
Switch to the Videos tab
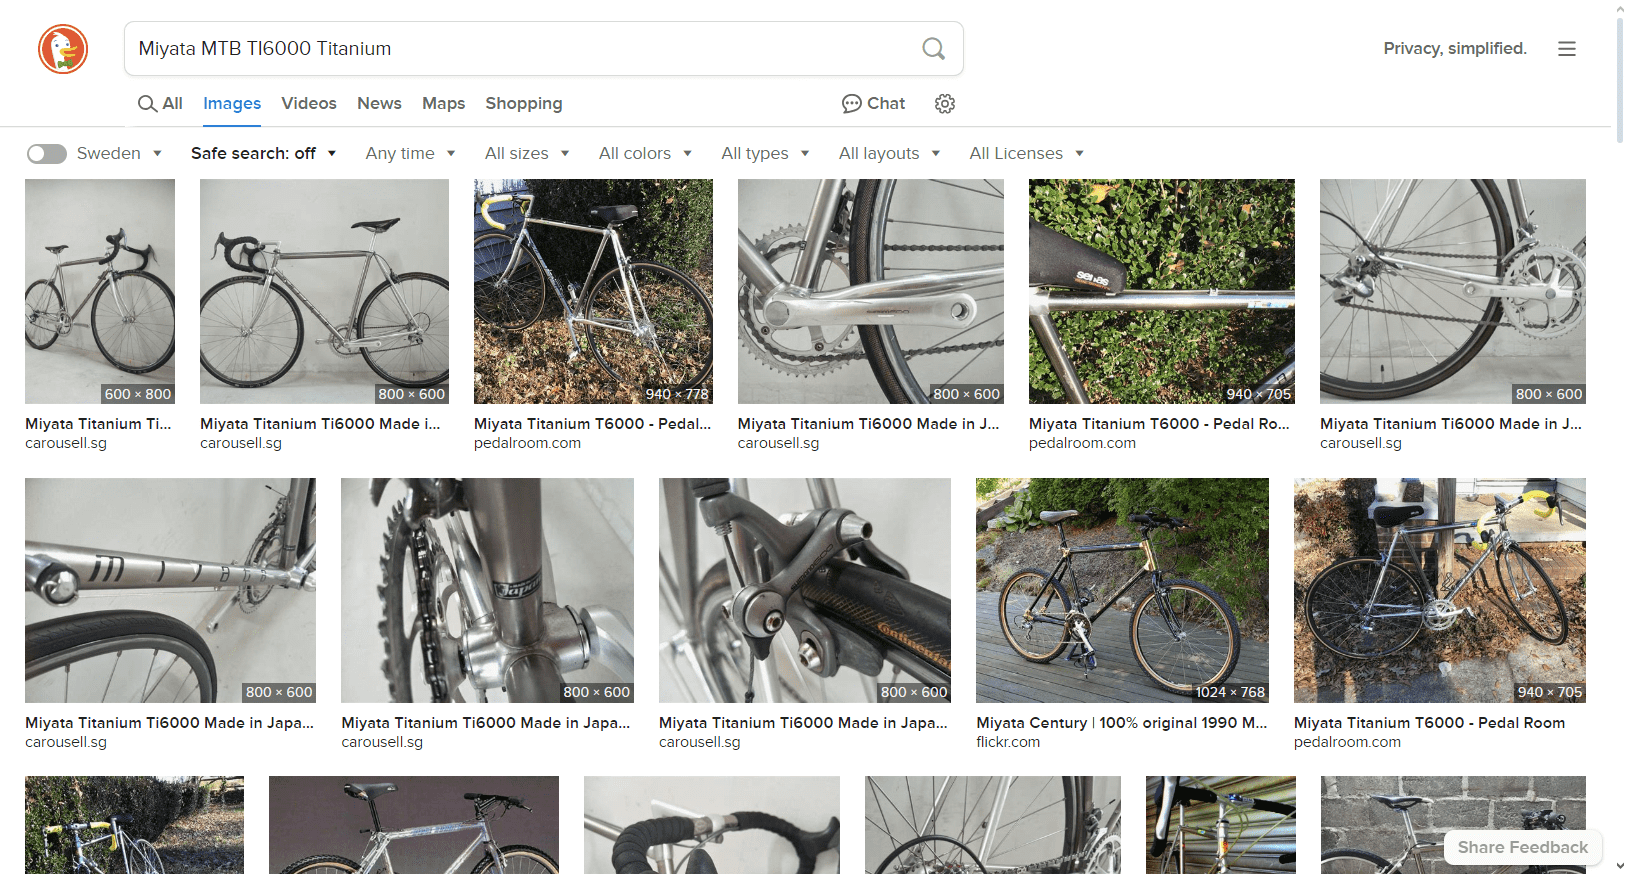tap(309, 104)
